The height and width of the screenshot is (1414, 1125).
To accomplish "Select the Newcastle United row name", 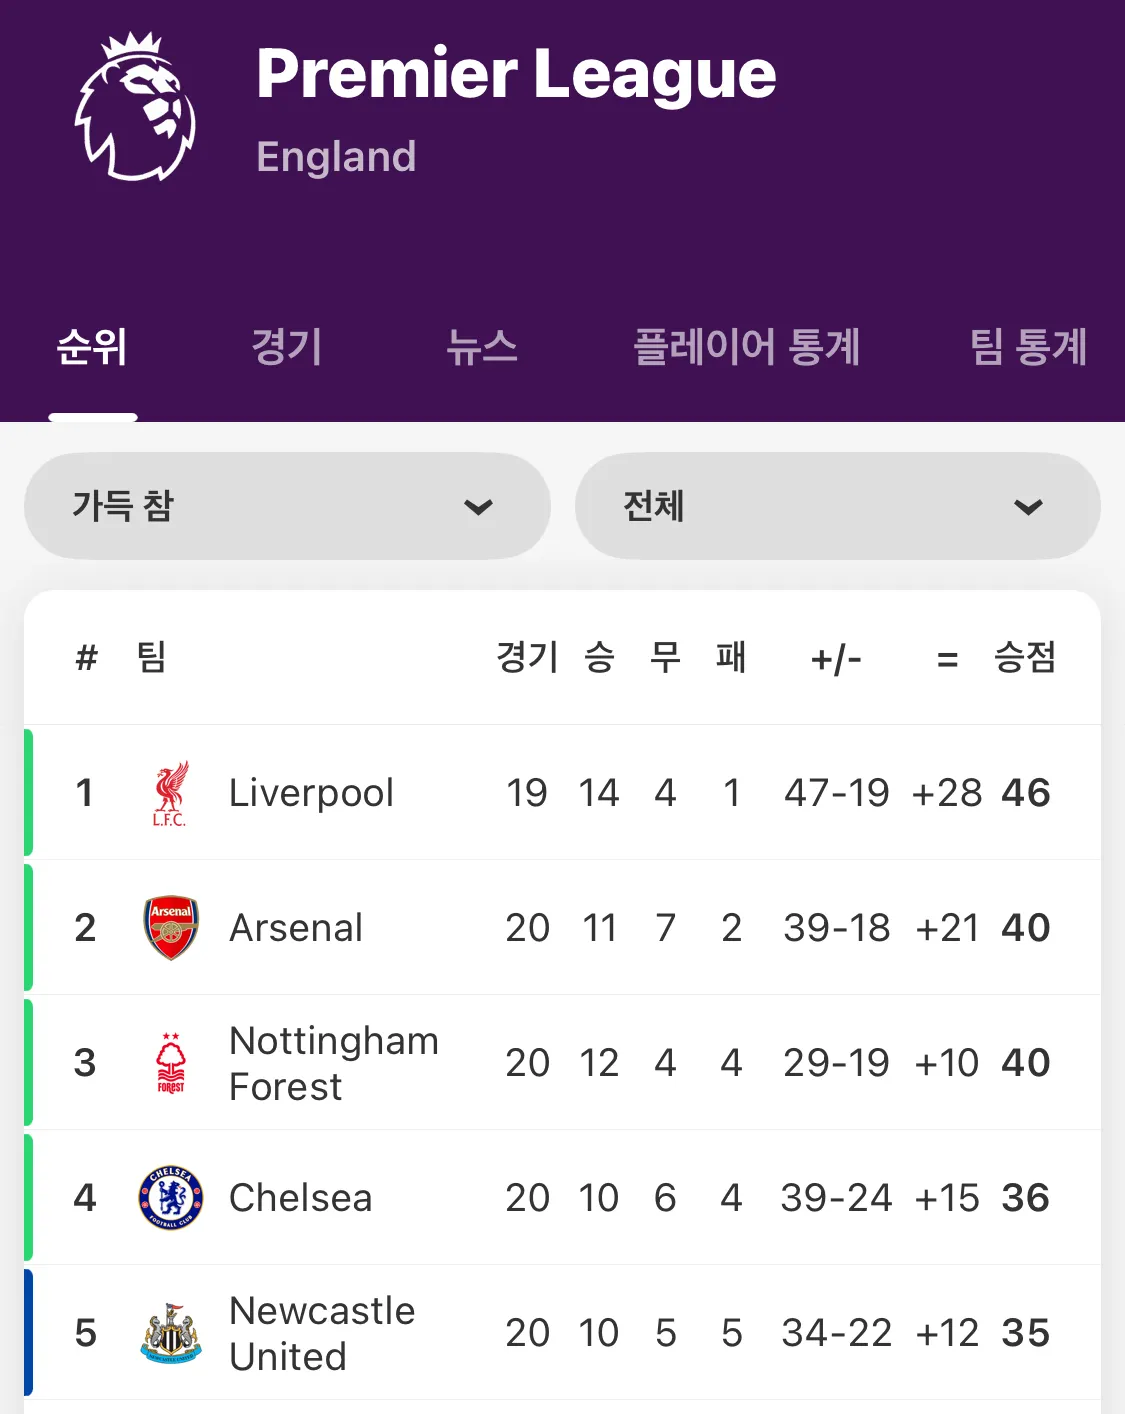I will (321, 1333).
